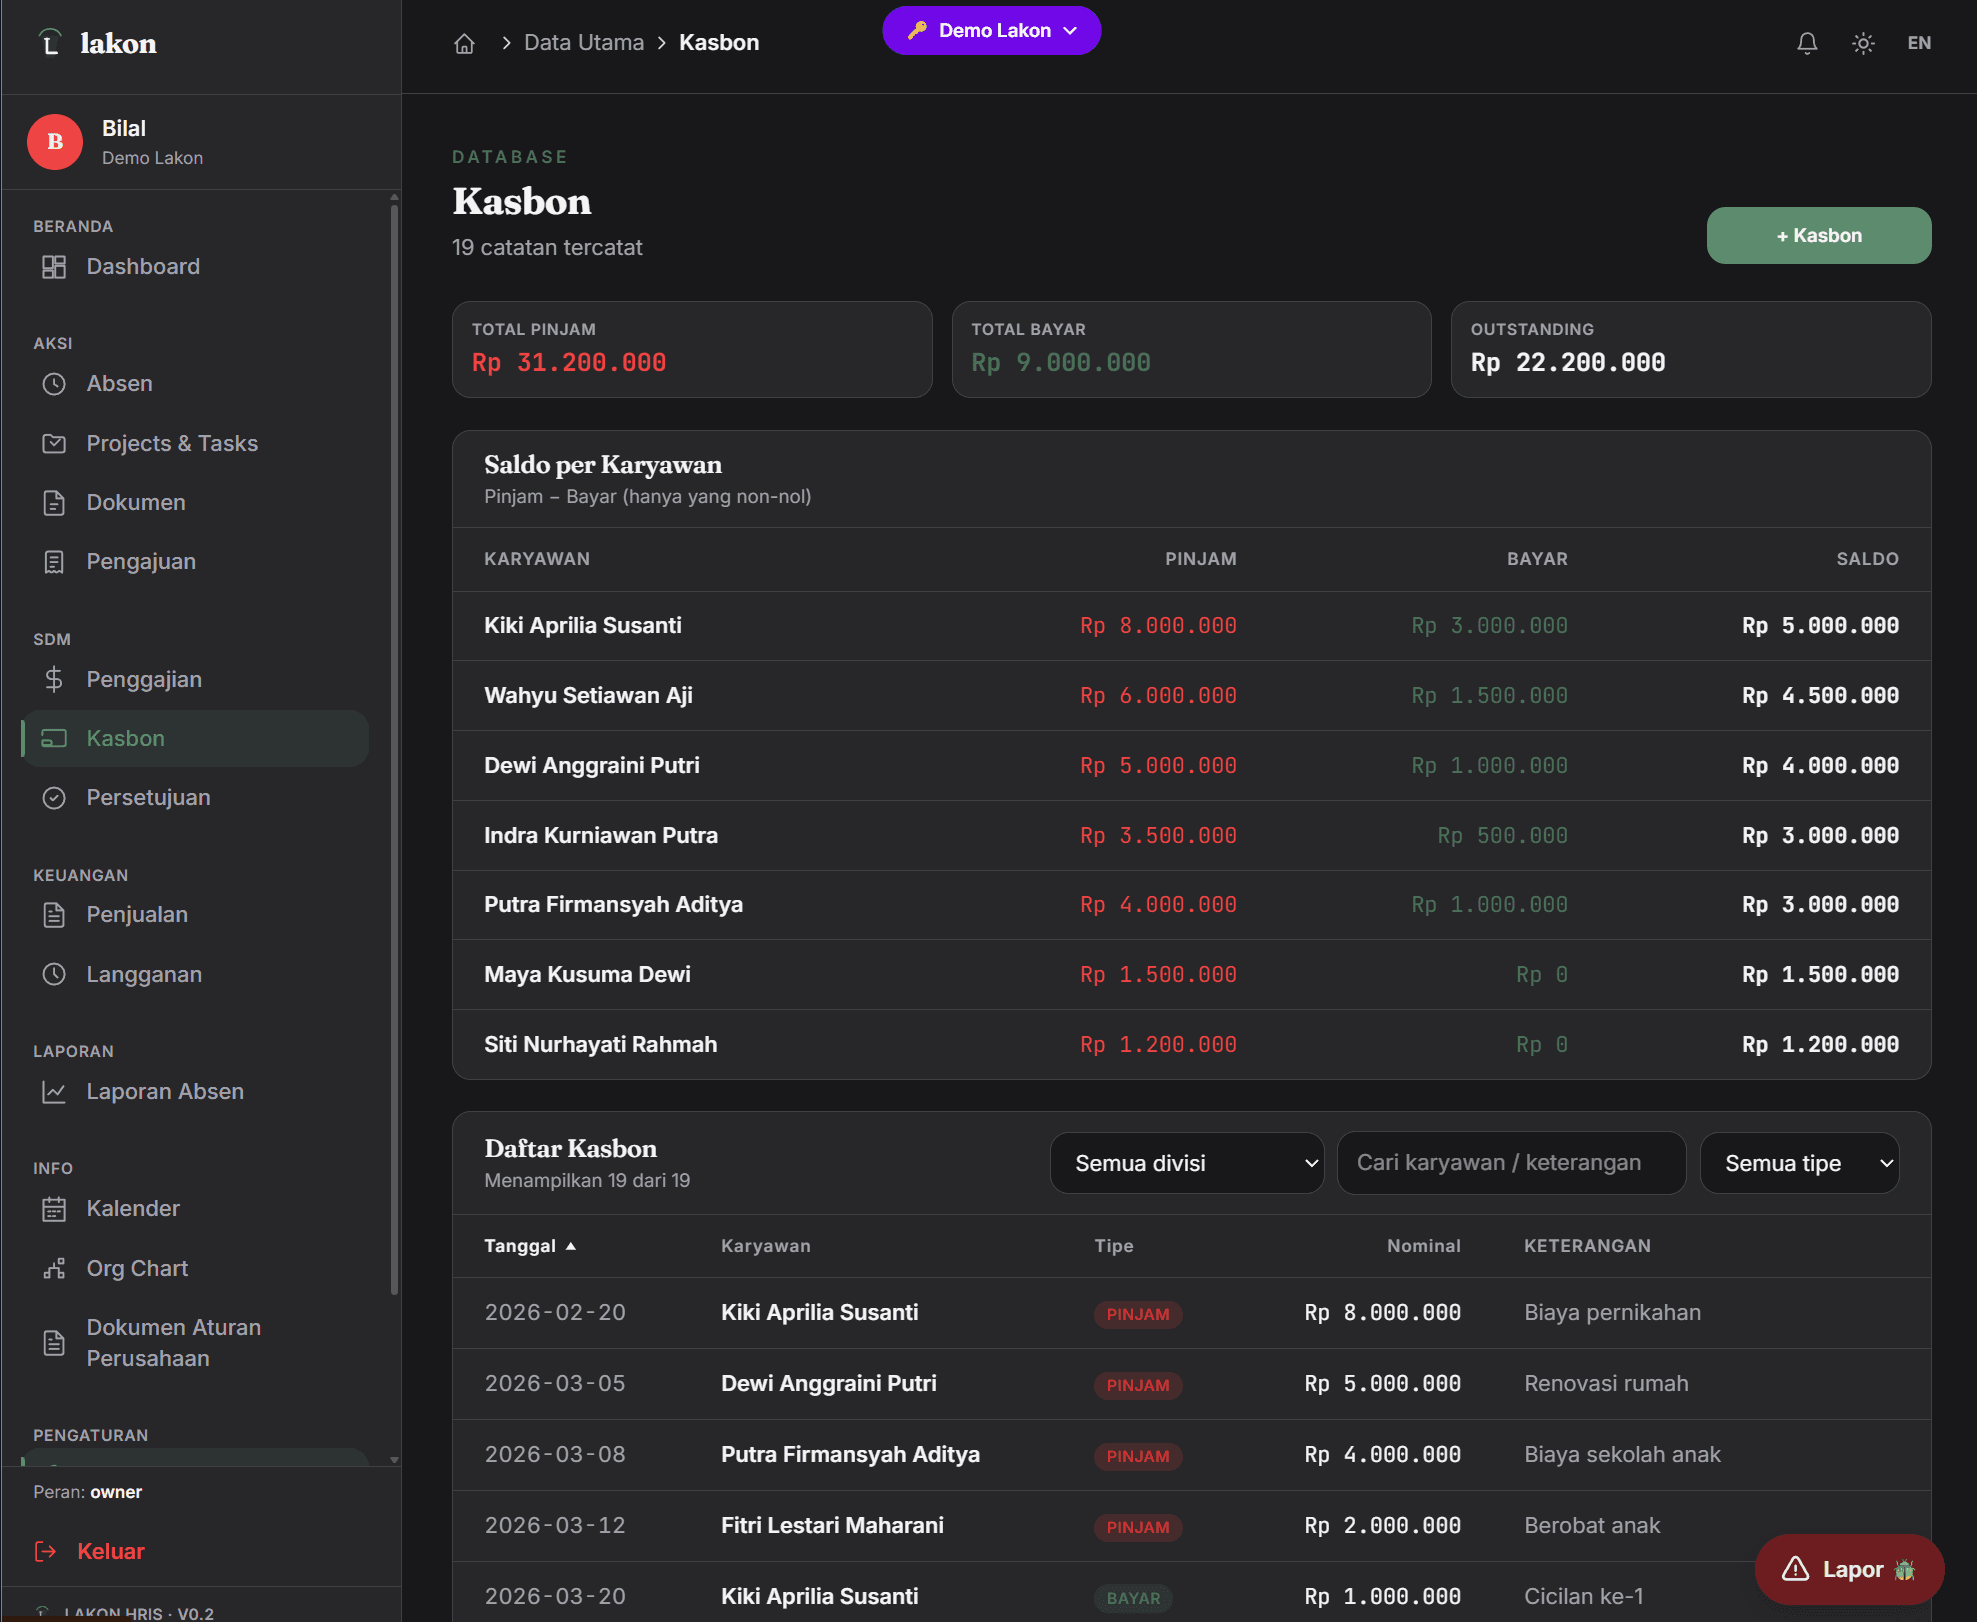Click the Nominal column header
Screen dimensions: 1977x1622
coord(1423,1246)
